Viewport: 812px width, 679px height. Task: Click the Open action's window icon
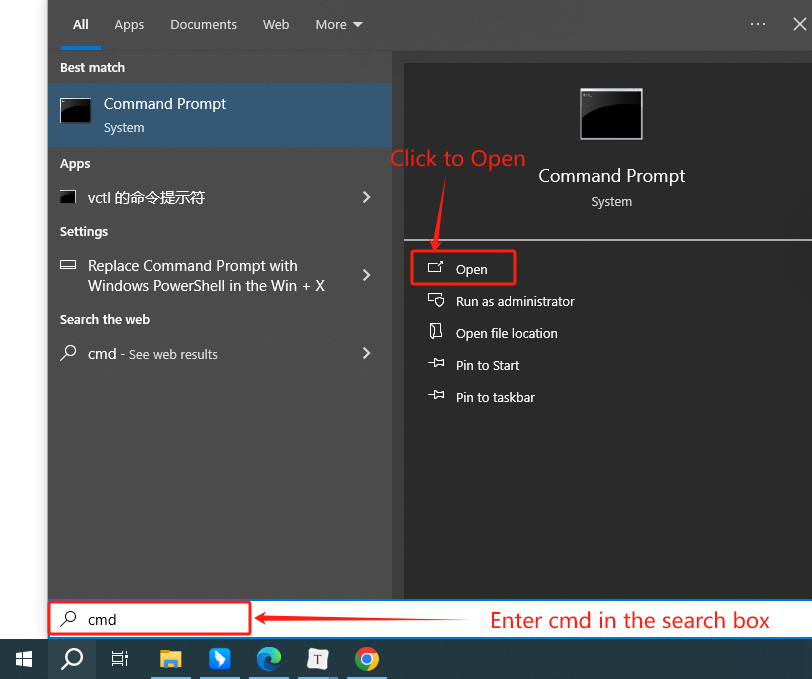436,267
